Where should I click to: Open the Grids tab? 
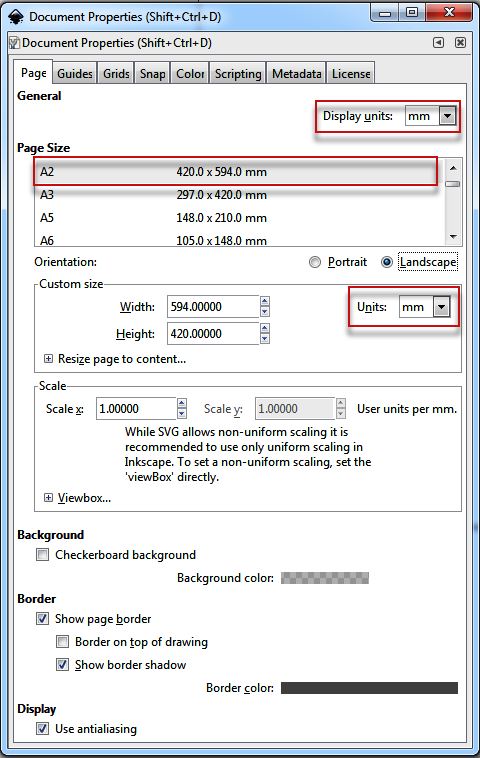coord(116,74)
